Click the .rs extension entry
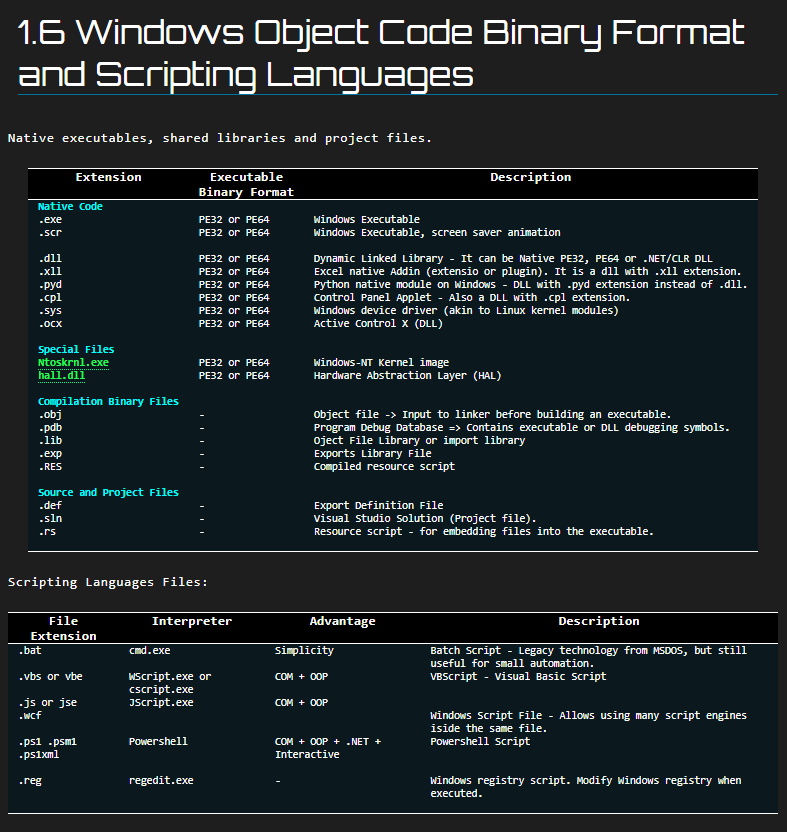Screen dimensions: 787x832 [47, 532]
